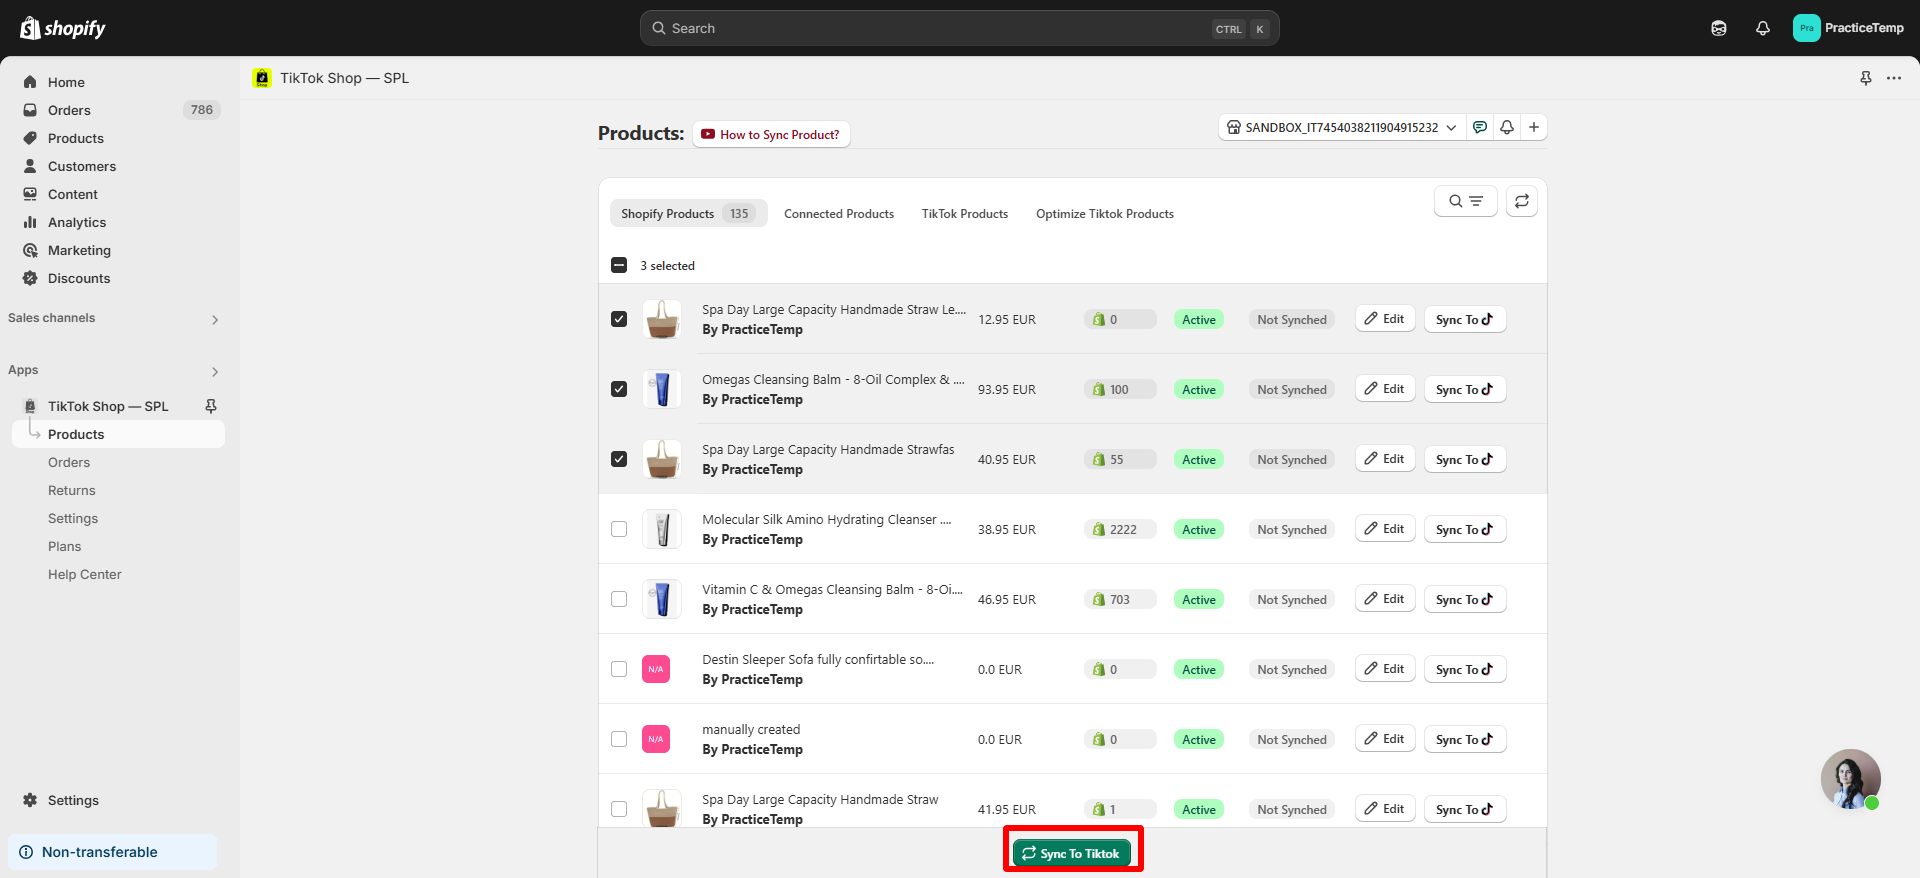Open Optimize Tiktok Products tab
Screen dimensions: 1920x878
pos(1105,213)
